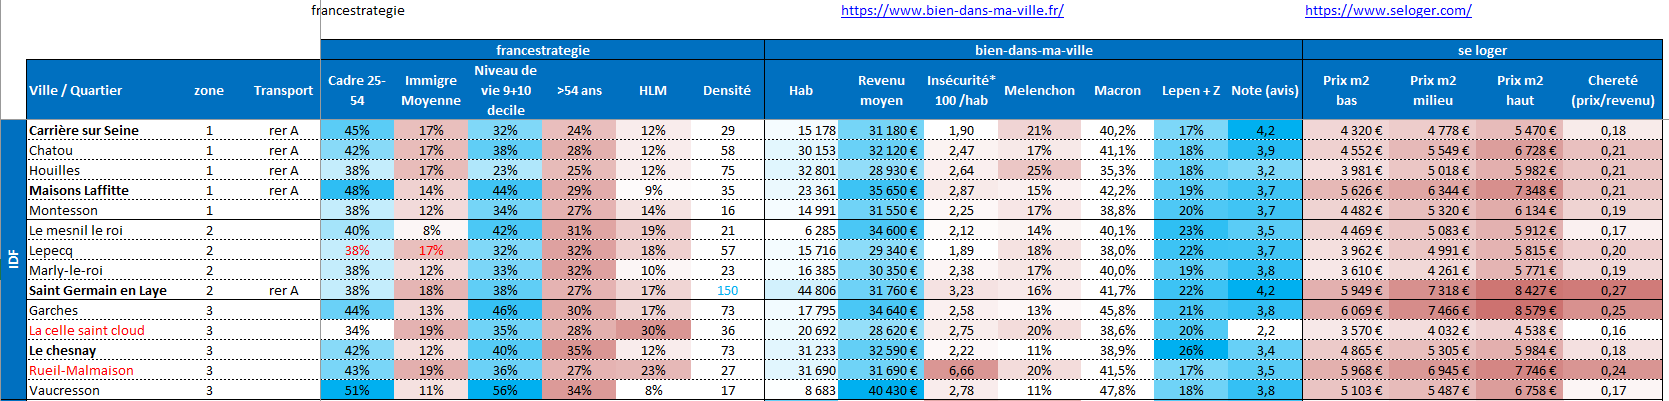The width and height of the screenshot is (1669, 401).
Task: Select the red 'La celle saint cloud' cell
Action: [x=102, y=330]
